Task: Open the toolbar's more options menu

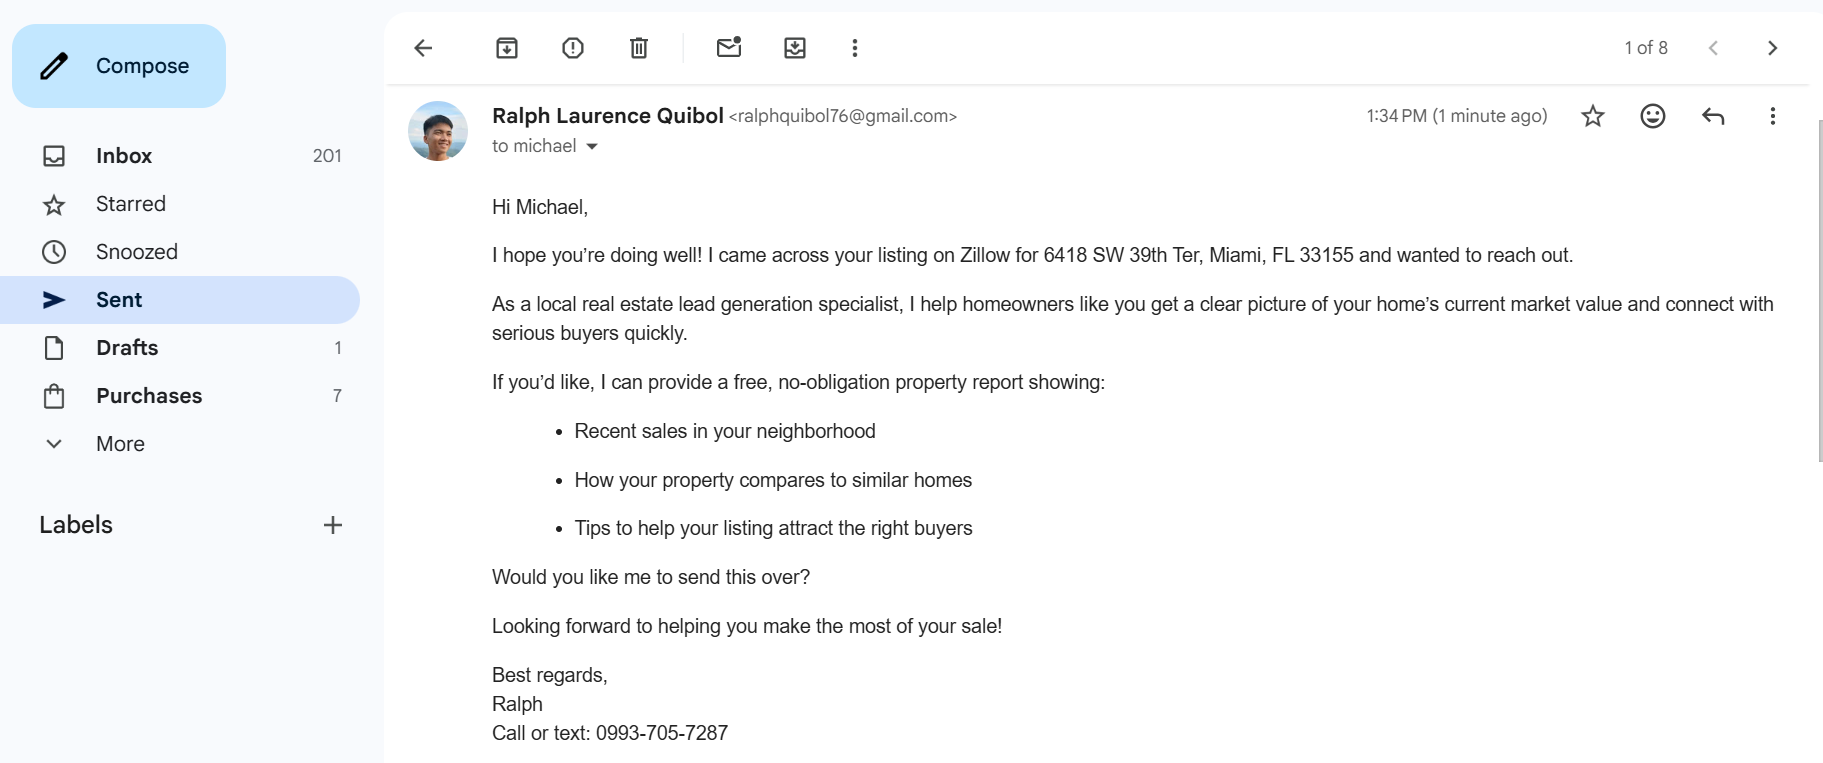Action: point(855,48)
